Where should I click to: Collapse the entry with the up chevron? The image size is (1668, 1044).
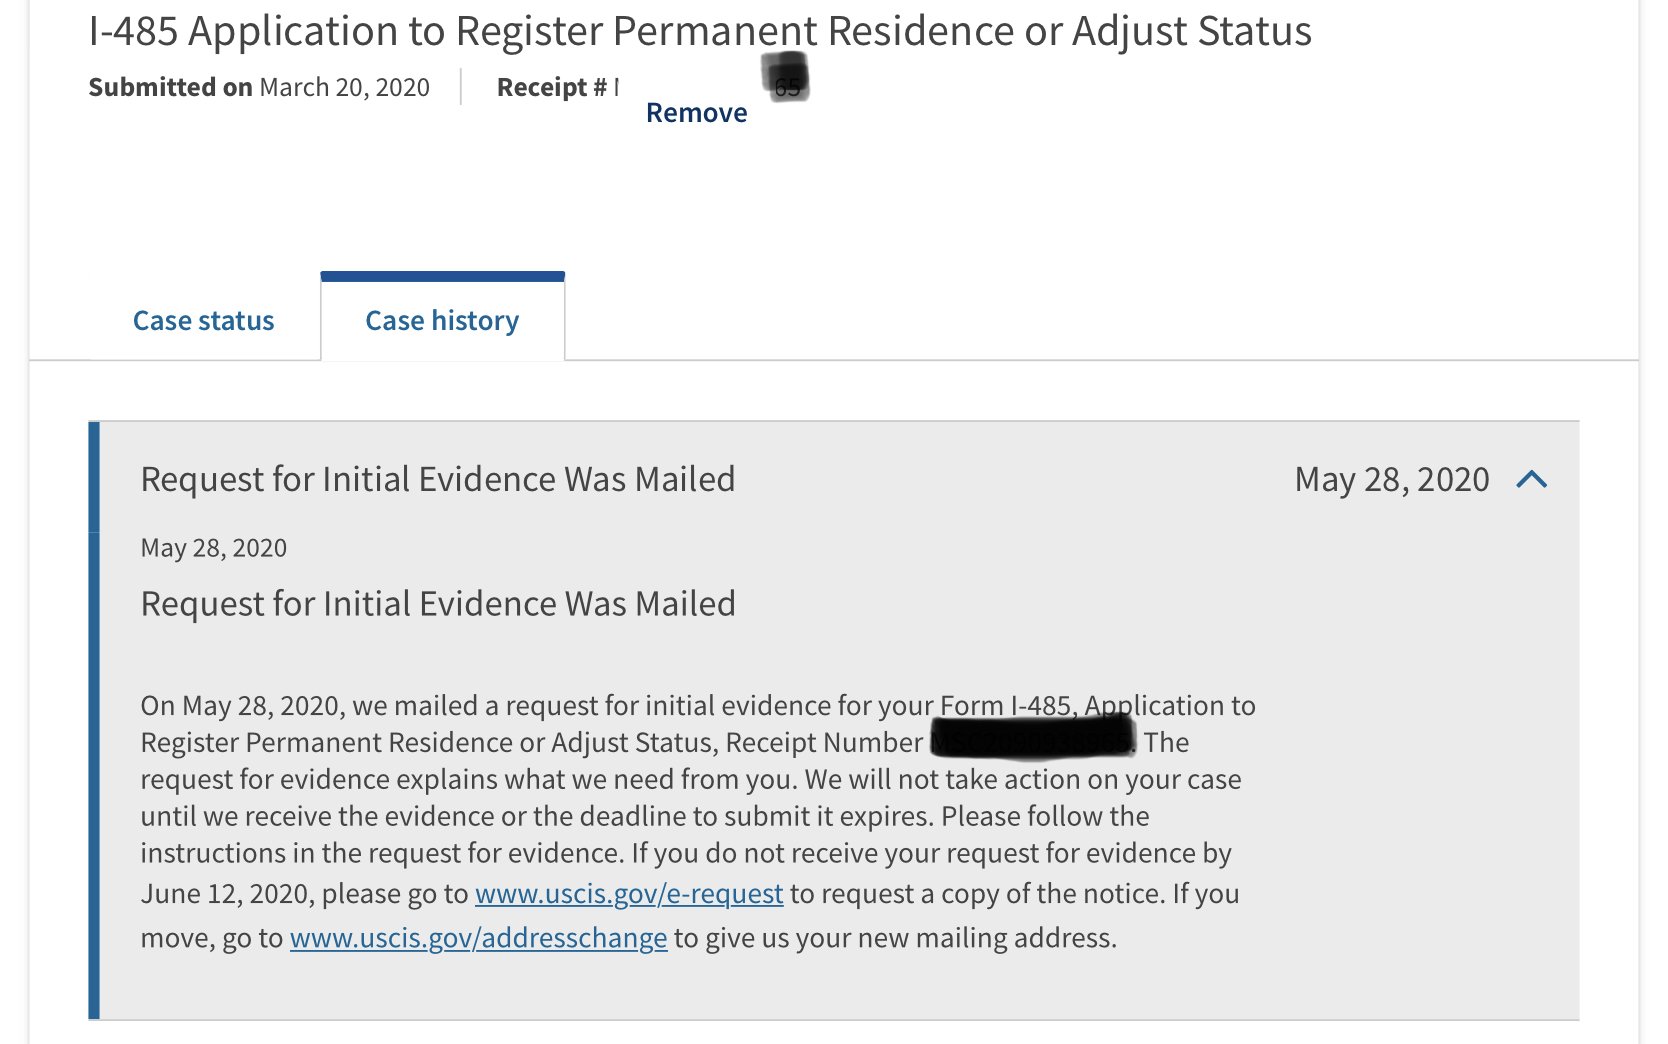(x=1531, y=480)
